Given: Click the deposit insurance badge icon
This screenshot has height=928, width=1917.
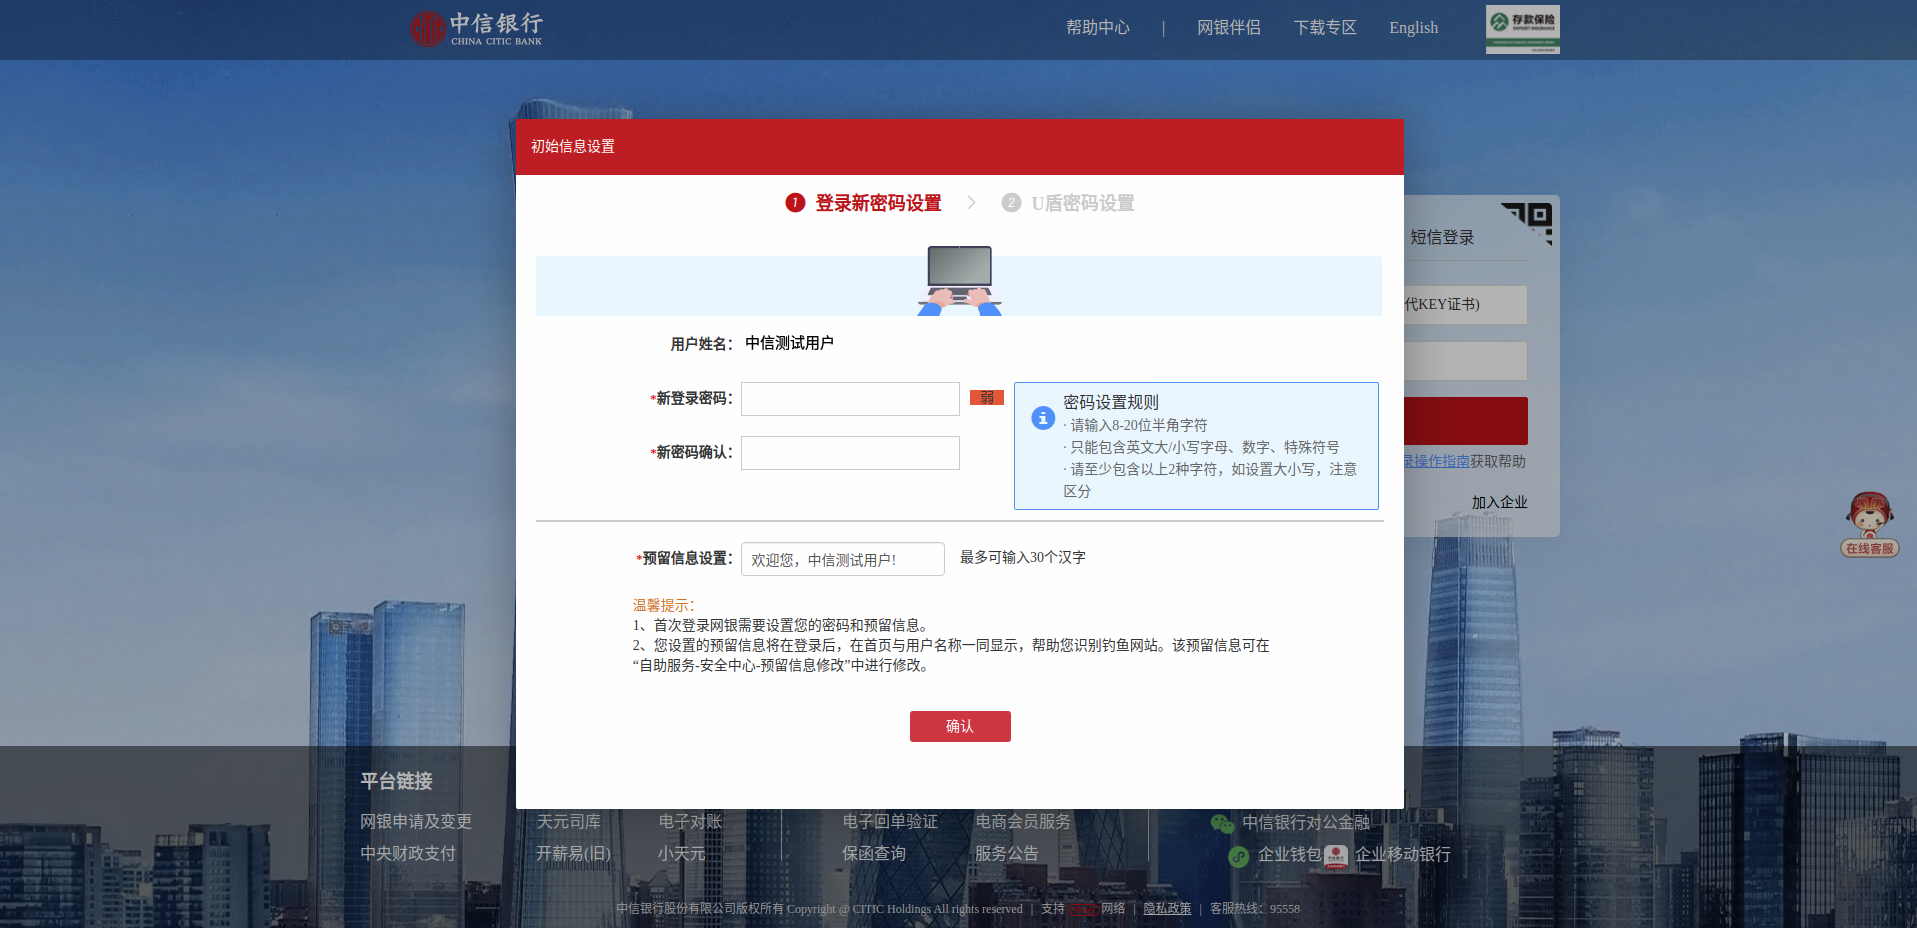Looking at the screenshot, I should tap(1522, 29).
